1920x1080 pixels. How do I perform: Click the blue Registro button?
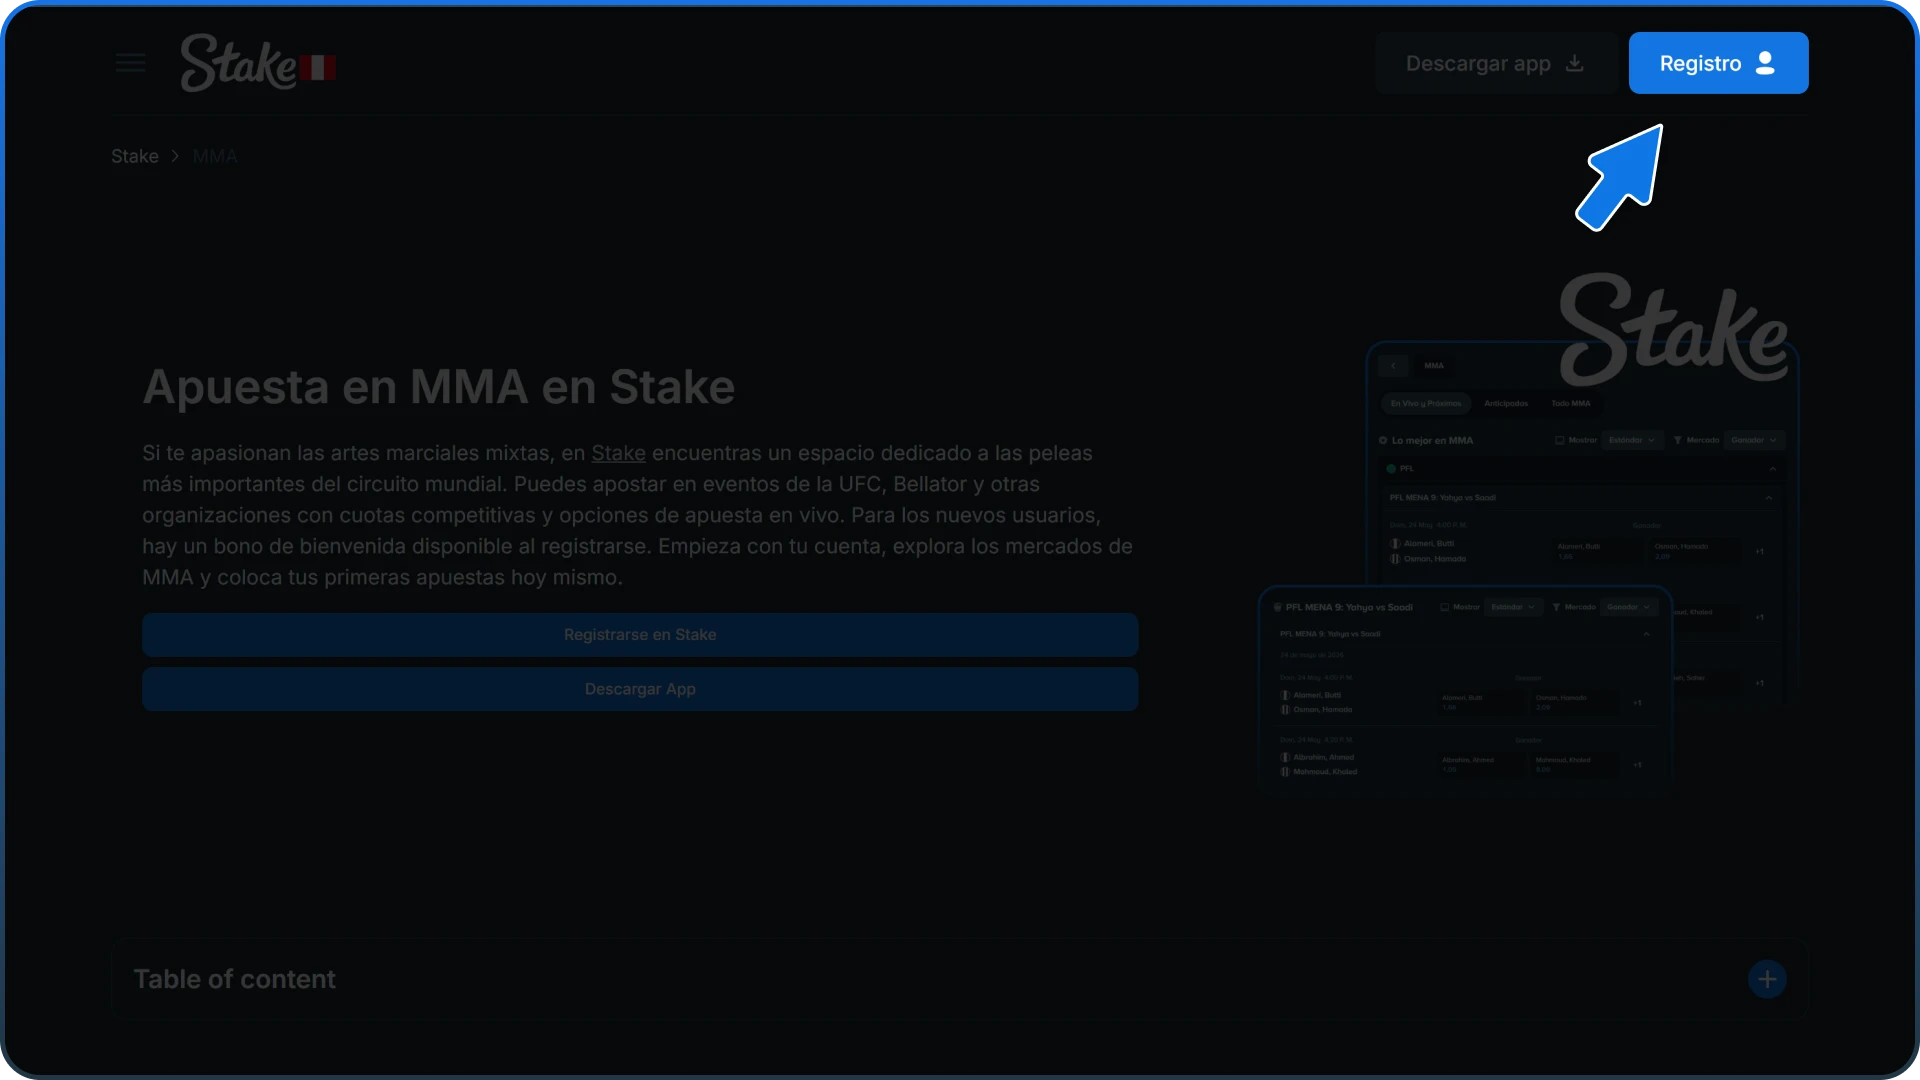(x=1718, y=63)
